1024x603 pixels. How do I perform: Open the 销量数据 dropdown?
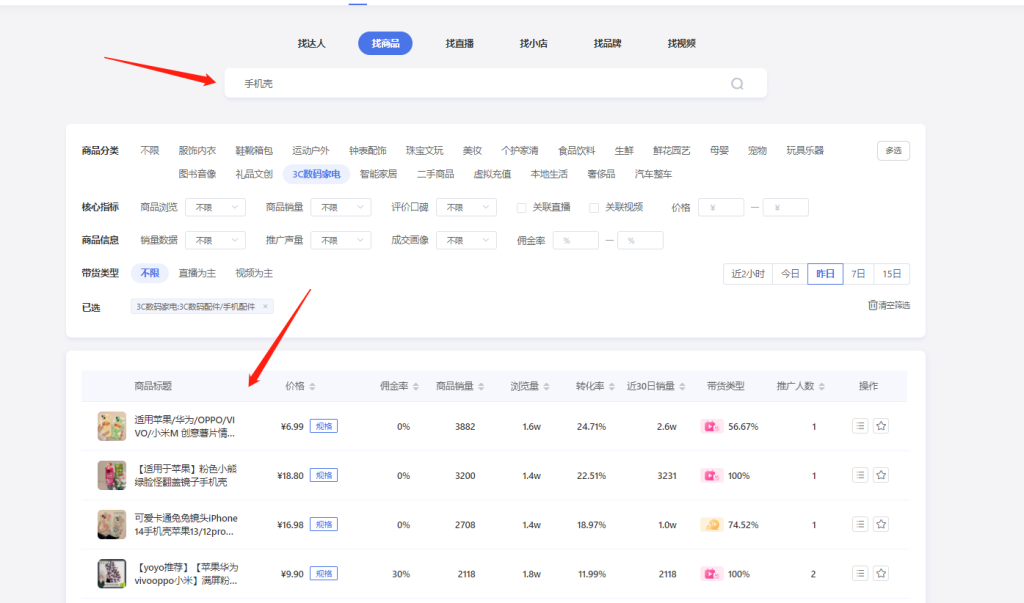(x=216, y=240)
